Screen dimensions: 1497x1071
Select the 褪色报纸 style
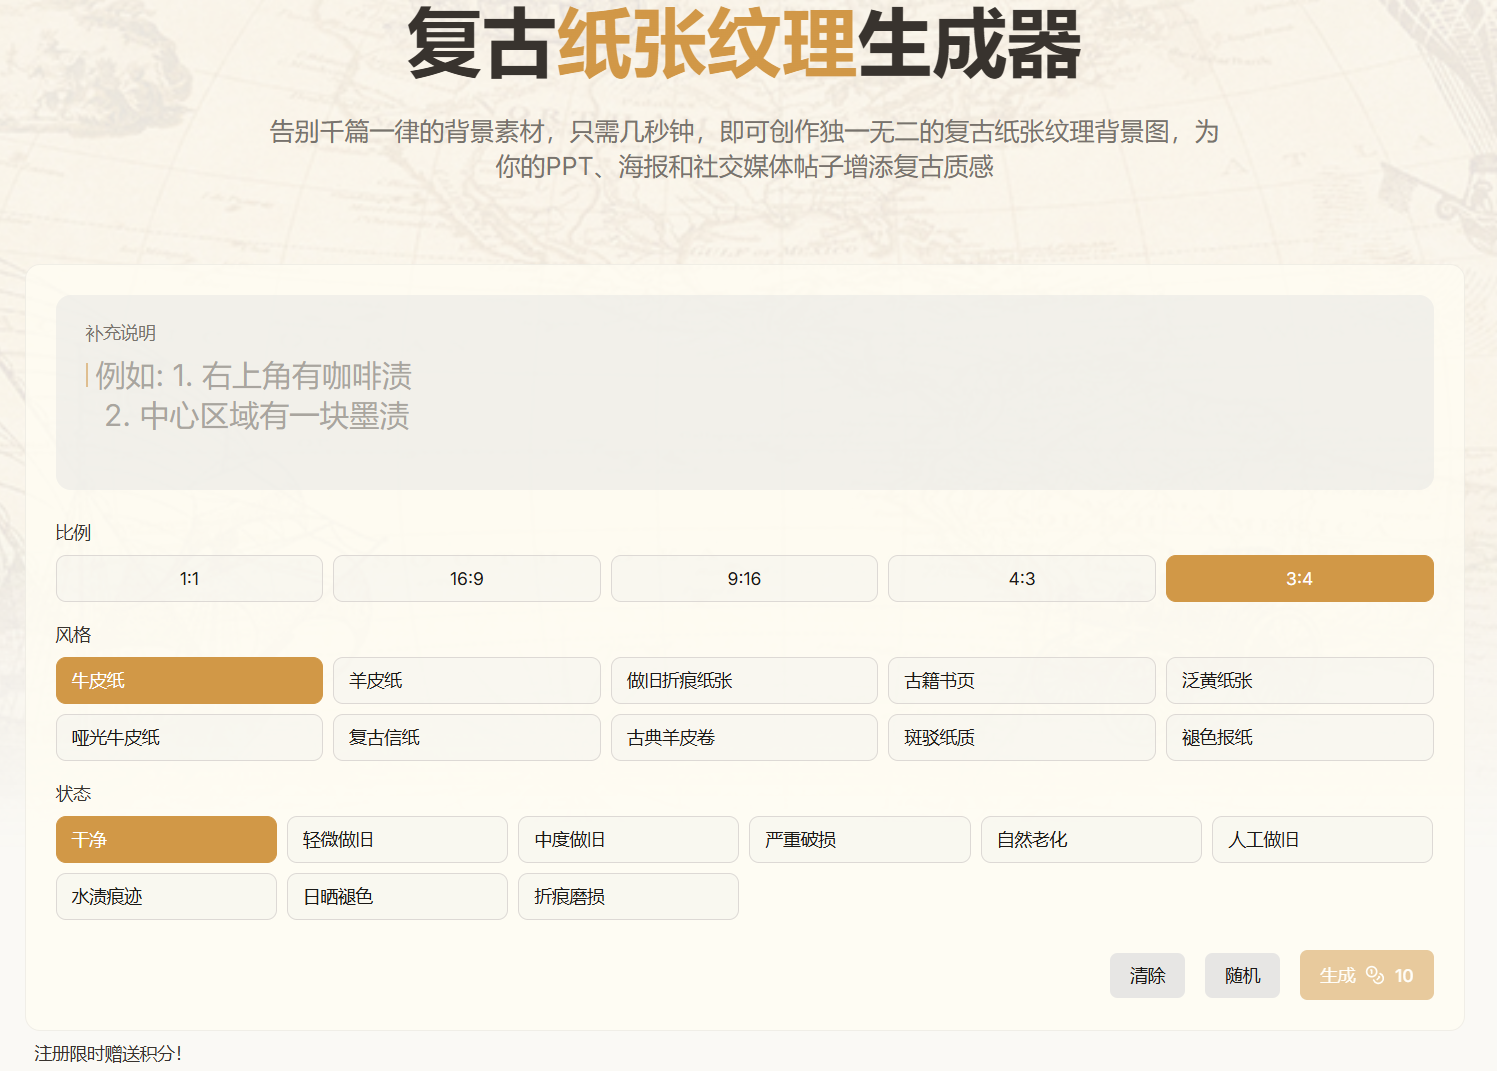(1299, 738)
